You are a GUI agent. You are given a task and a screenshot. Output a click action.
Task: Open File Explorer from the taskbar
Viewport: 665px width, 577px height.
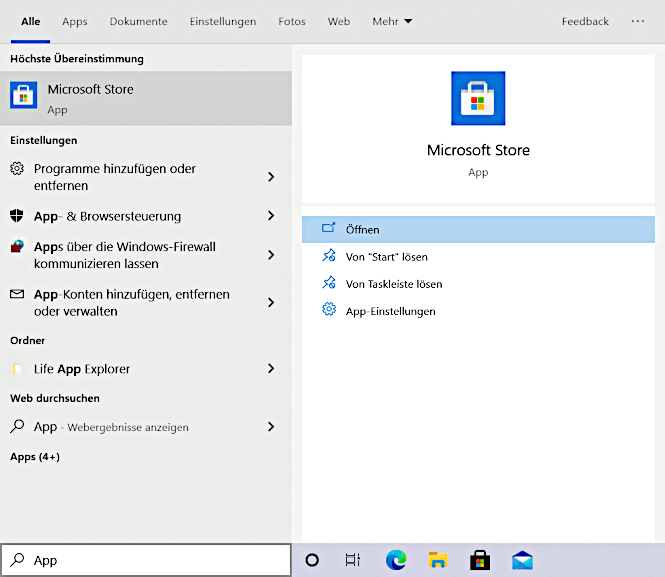[x=437, y=560]
